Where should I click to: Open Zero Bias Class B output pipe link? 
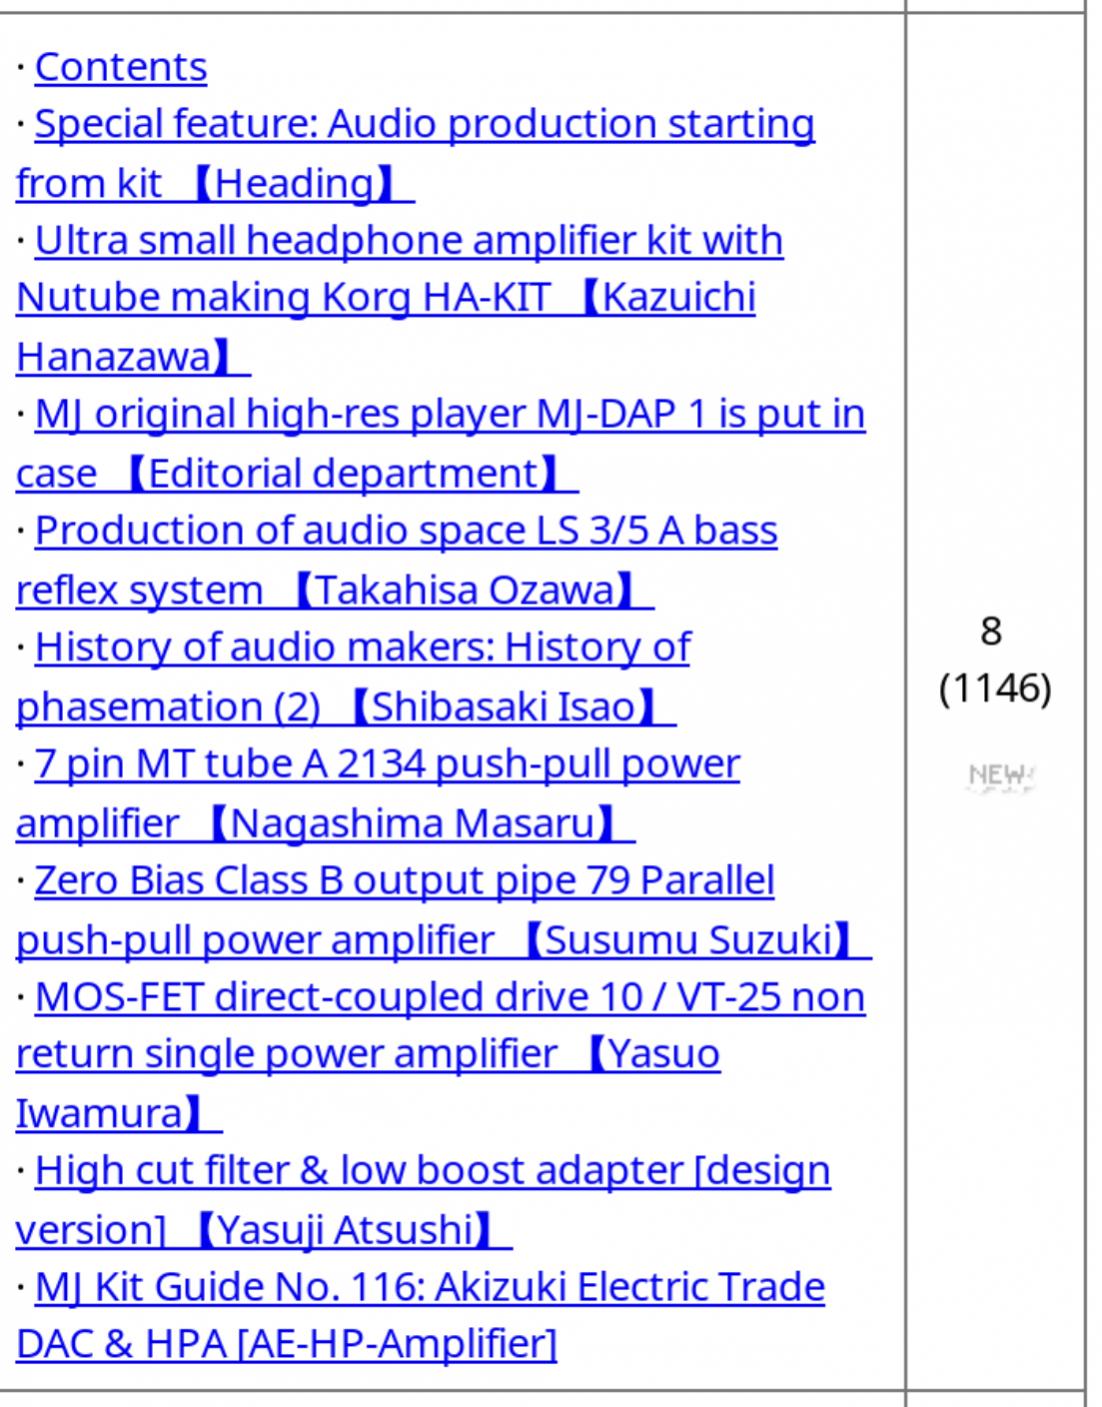pyautogui.click(x=405, y=881)
